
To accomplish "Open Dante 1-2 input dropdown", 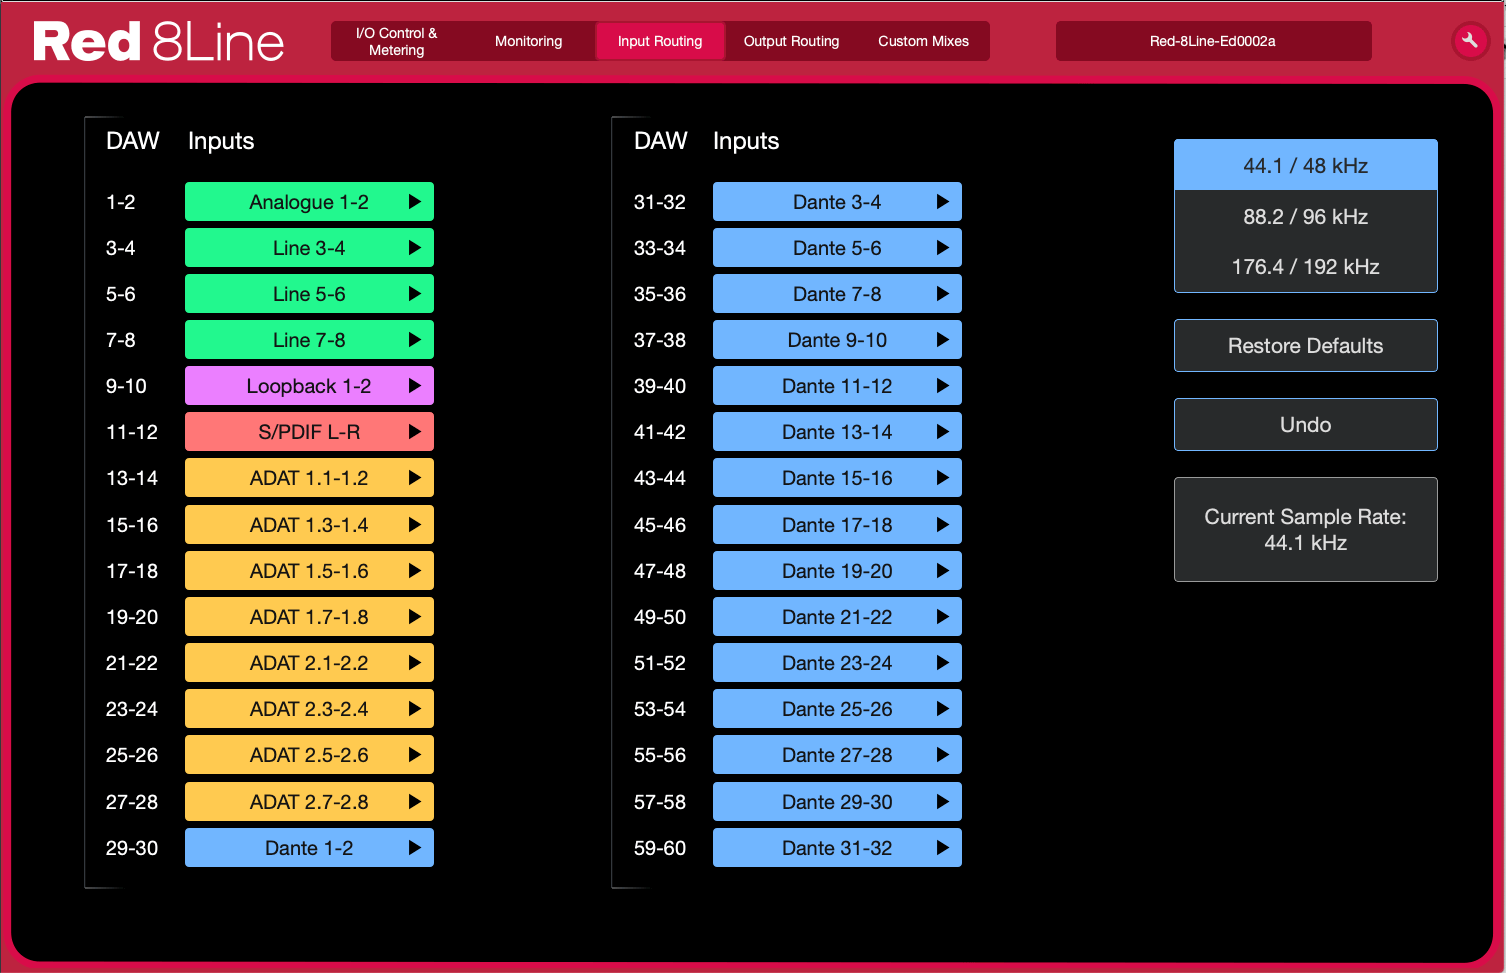I will 309,848.
